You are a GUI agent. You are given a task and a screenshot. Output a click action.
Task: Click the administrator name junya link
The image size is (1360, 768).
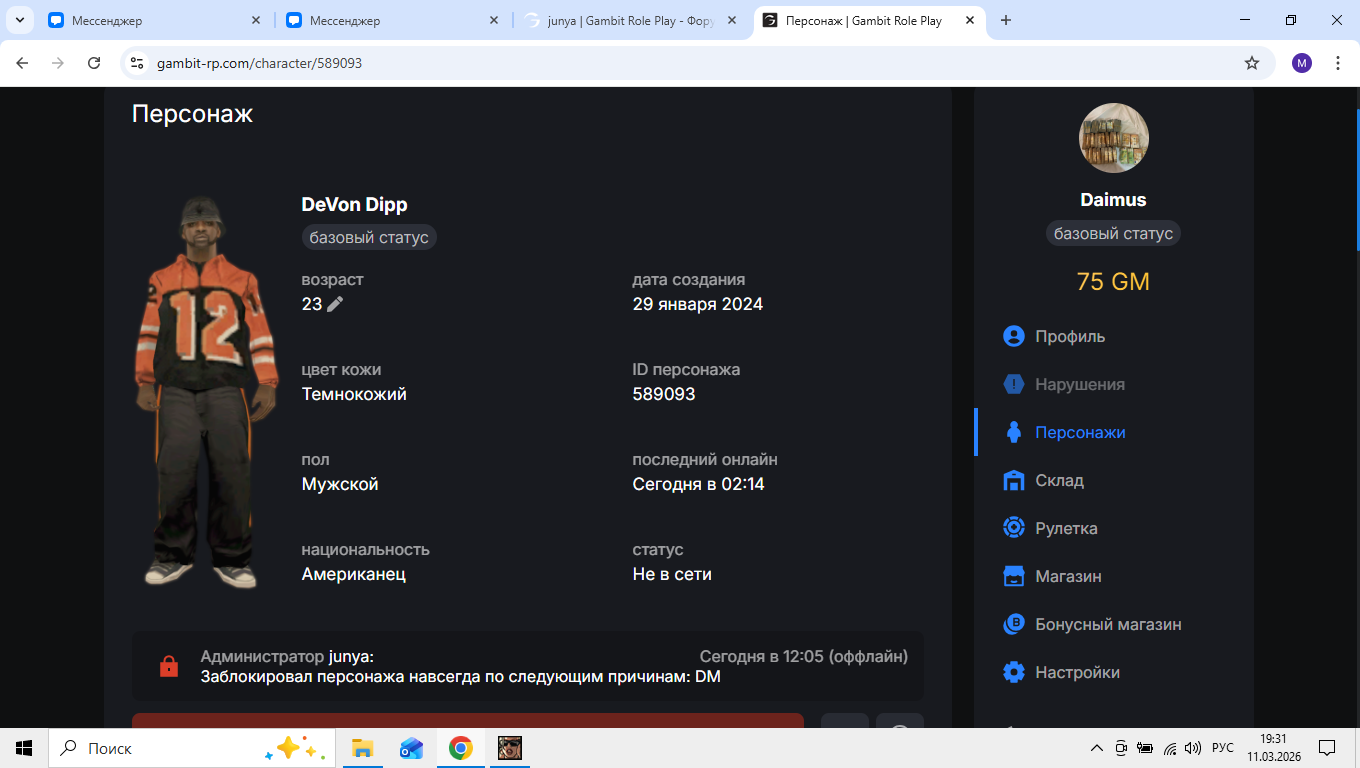pyautogui.click(x=350, y=657)
